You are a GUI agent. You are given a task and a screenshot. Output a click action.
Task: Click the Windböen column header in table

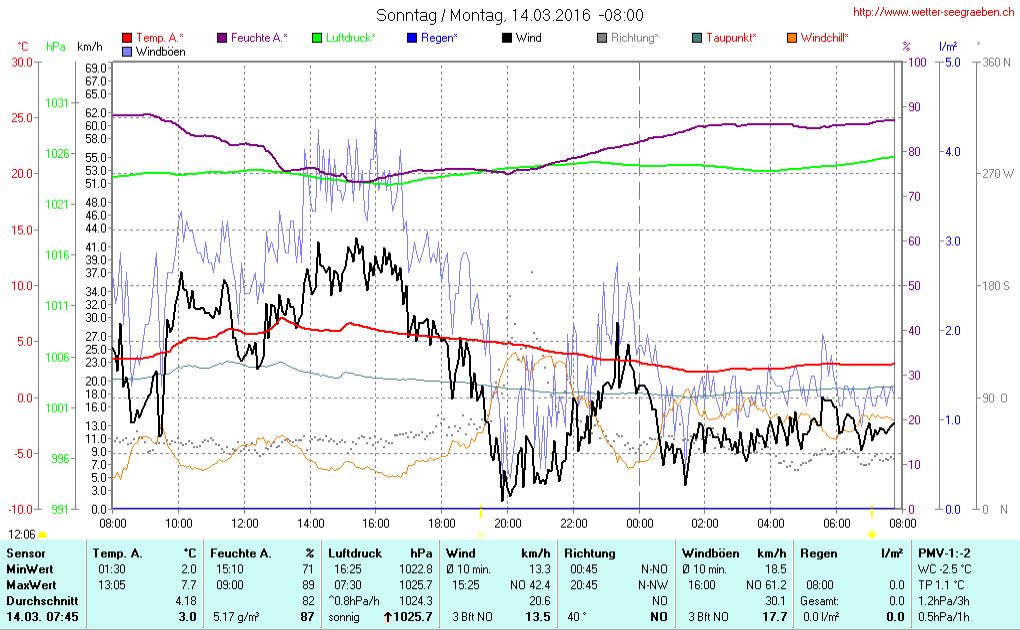[x=712, y=553]
